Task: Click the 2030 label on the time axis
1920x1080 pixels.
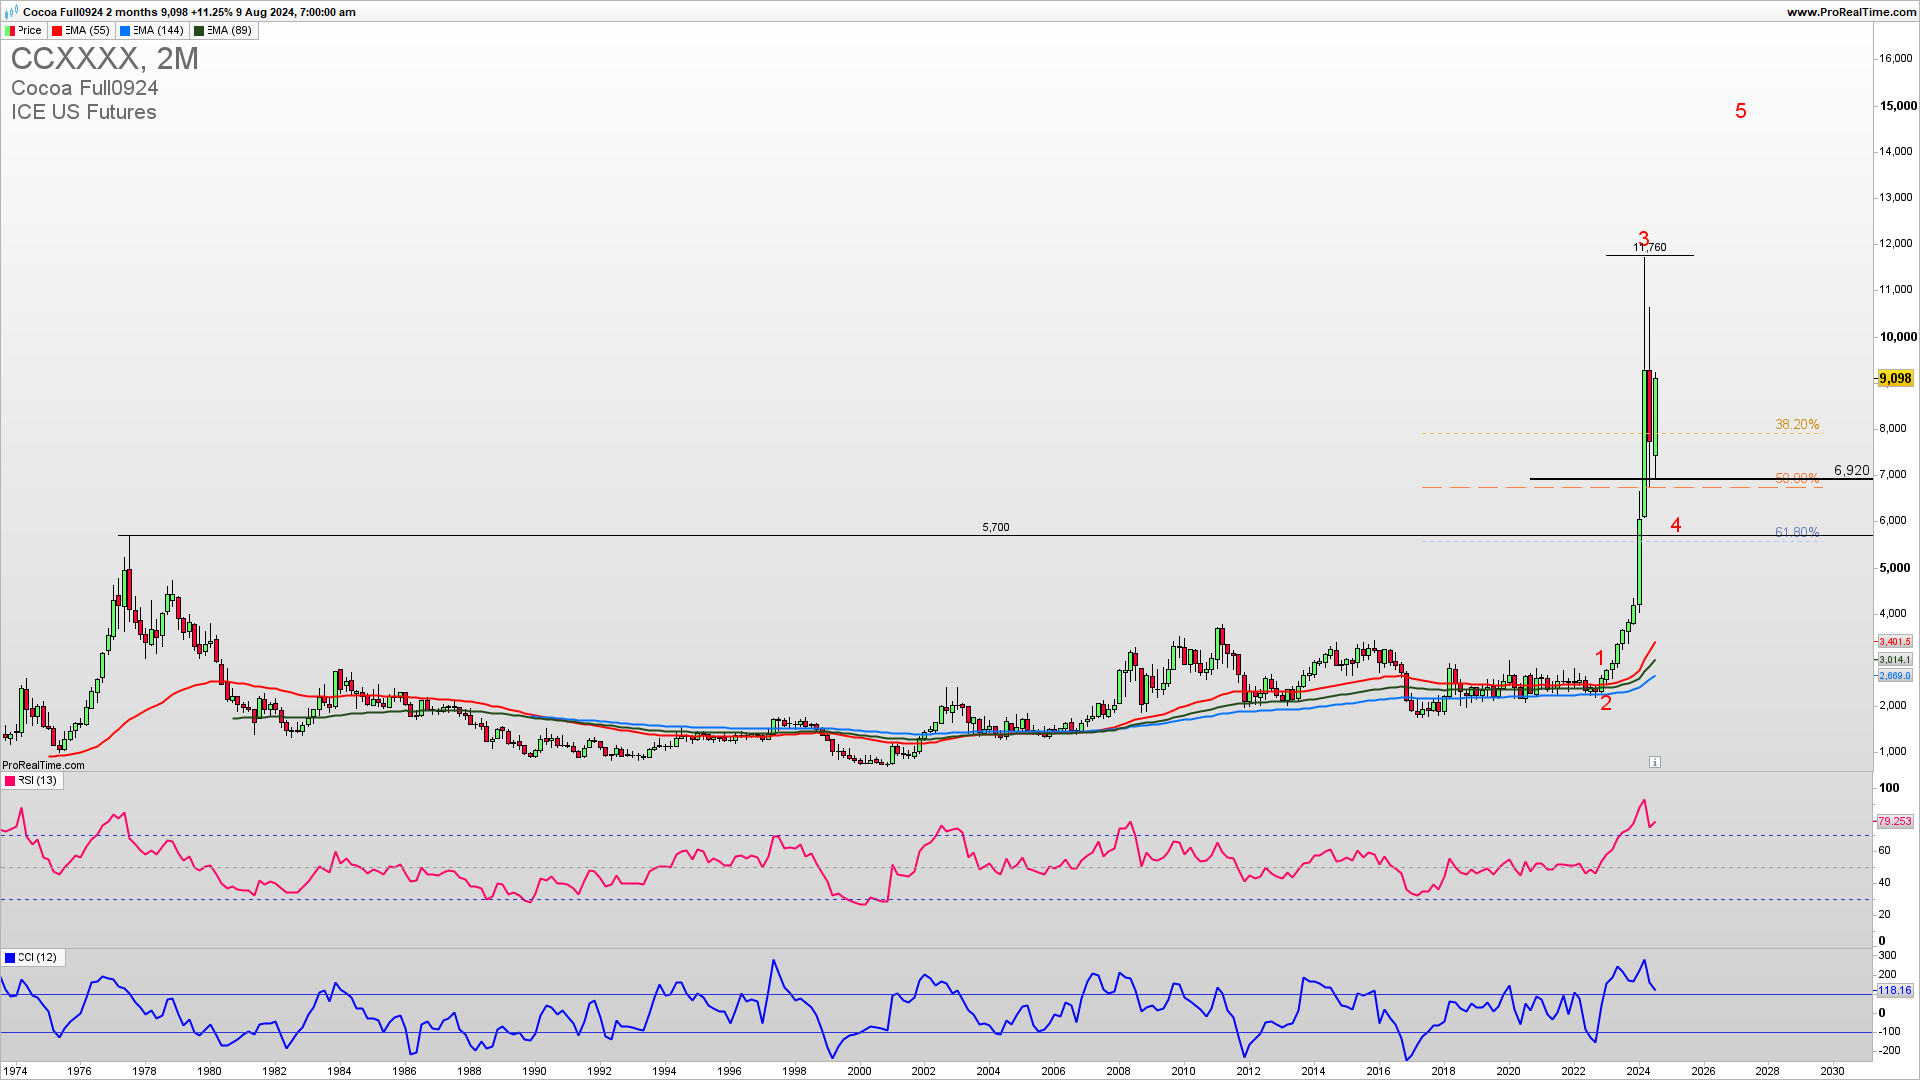Action: [1832, 1071]
